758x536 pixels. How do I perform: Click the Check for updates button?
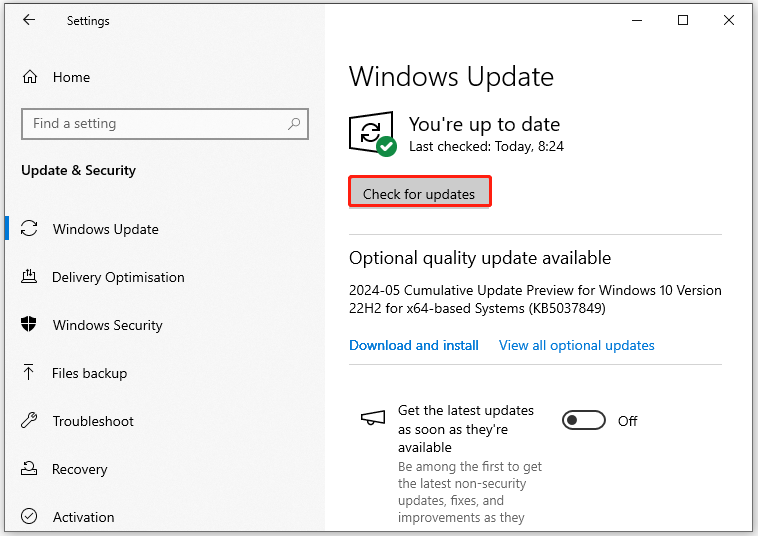coord(420,192)
